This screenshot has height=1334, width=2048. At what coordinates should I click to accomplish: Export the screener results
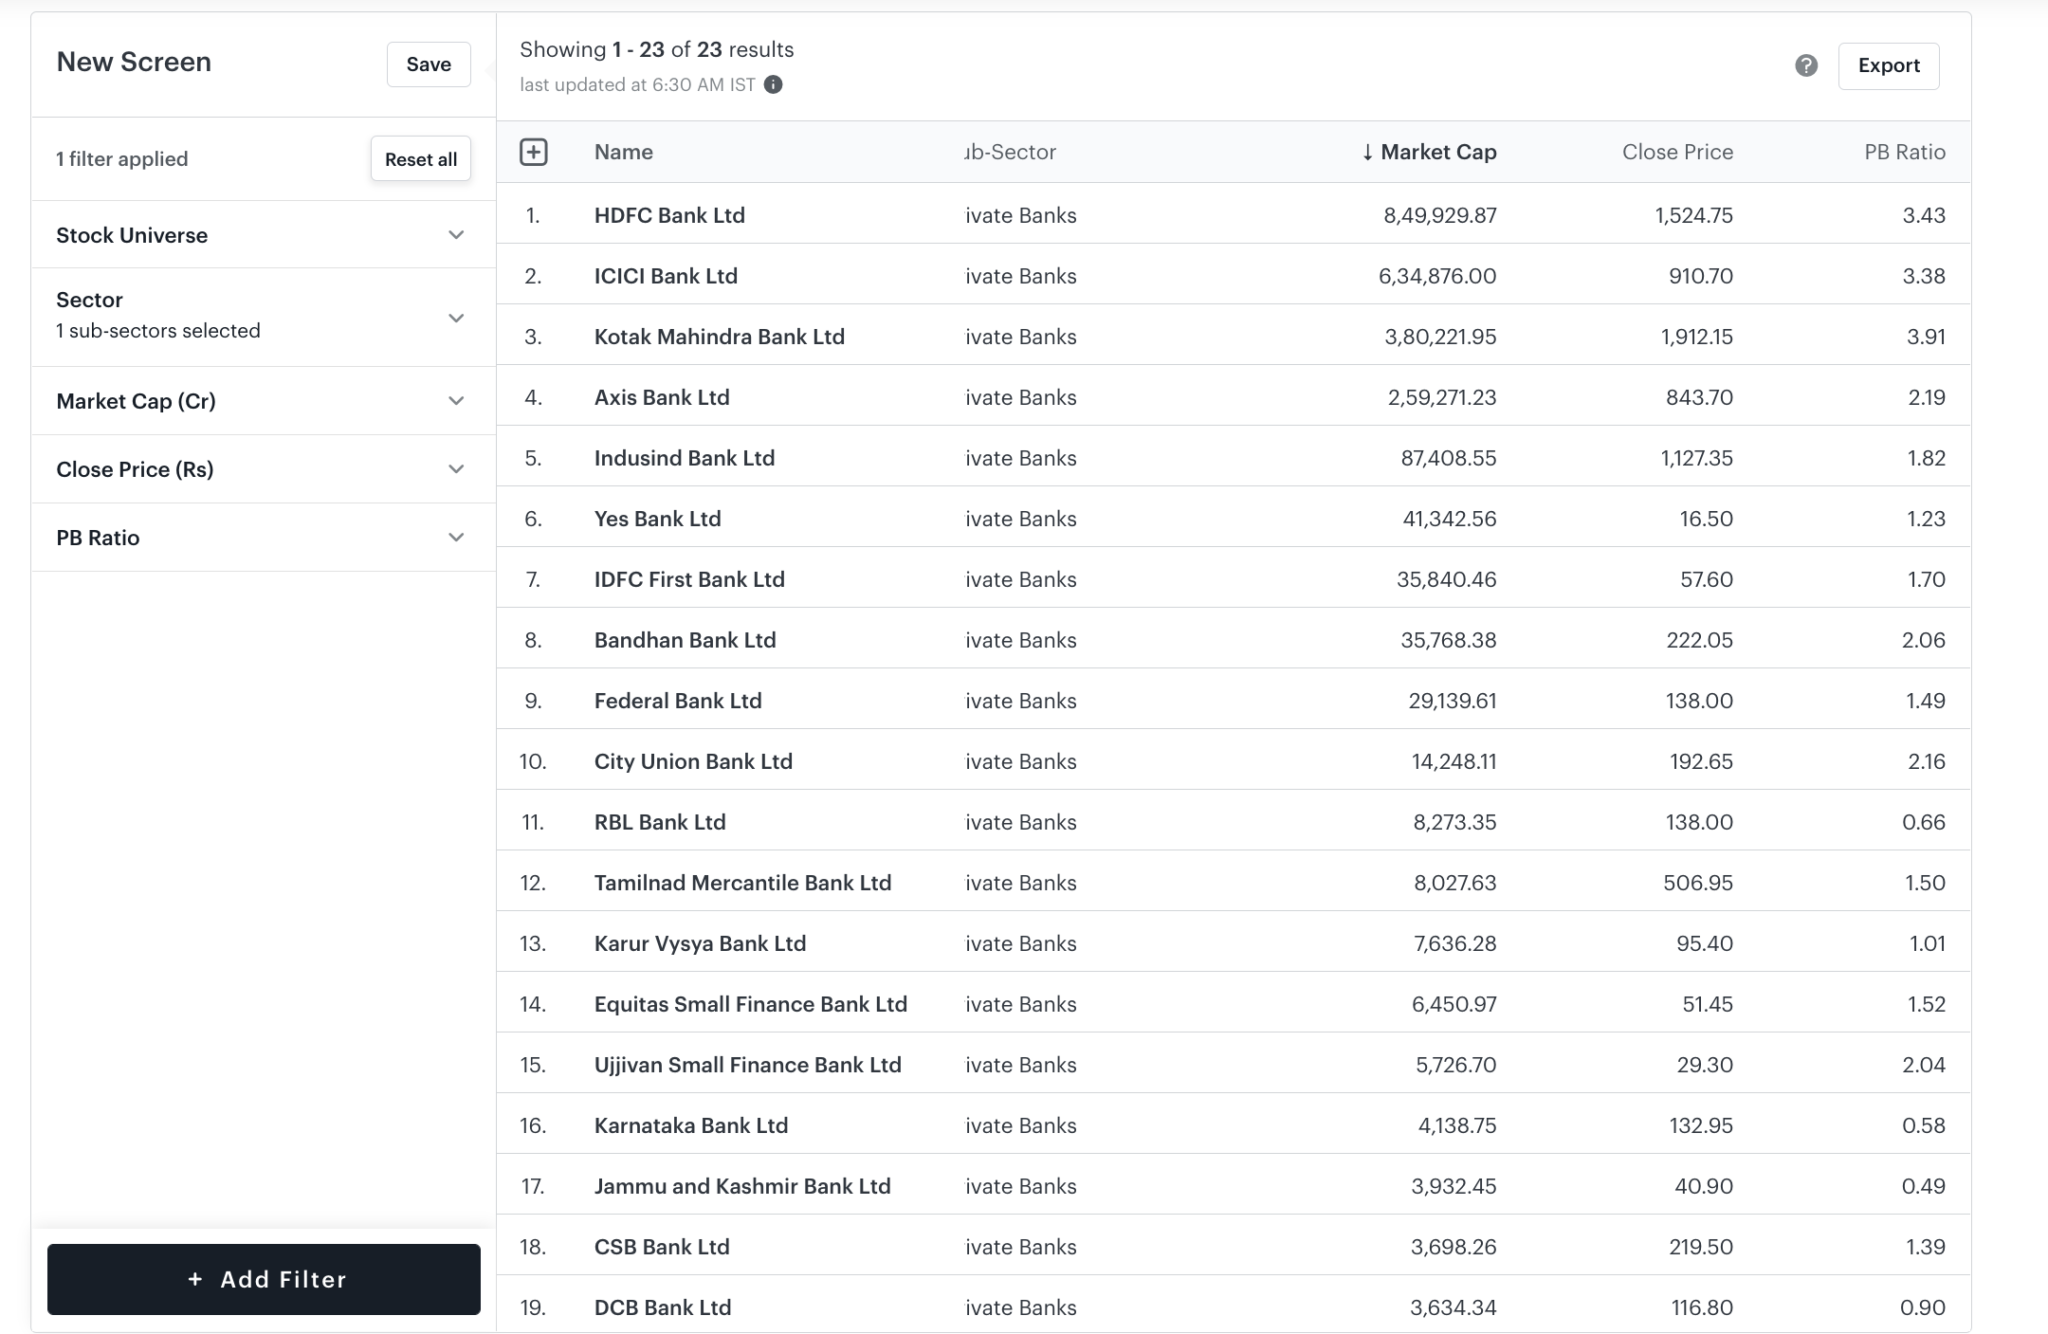click(x=1888, y=66)
